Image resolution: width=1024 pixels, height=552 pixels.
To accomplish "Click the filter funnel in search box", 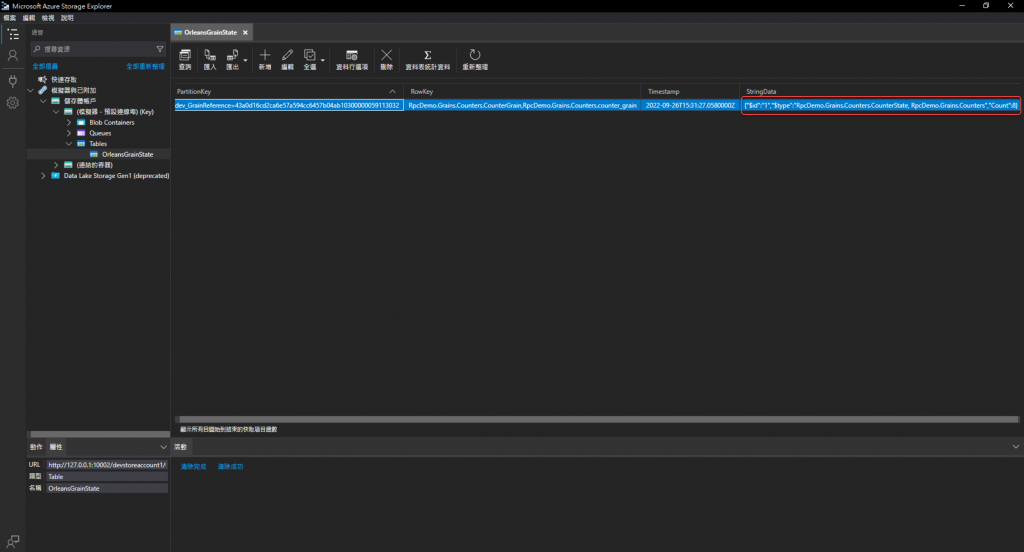I will 160,49.
